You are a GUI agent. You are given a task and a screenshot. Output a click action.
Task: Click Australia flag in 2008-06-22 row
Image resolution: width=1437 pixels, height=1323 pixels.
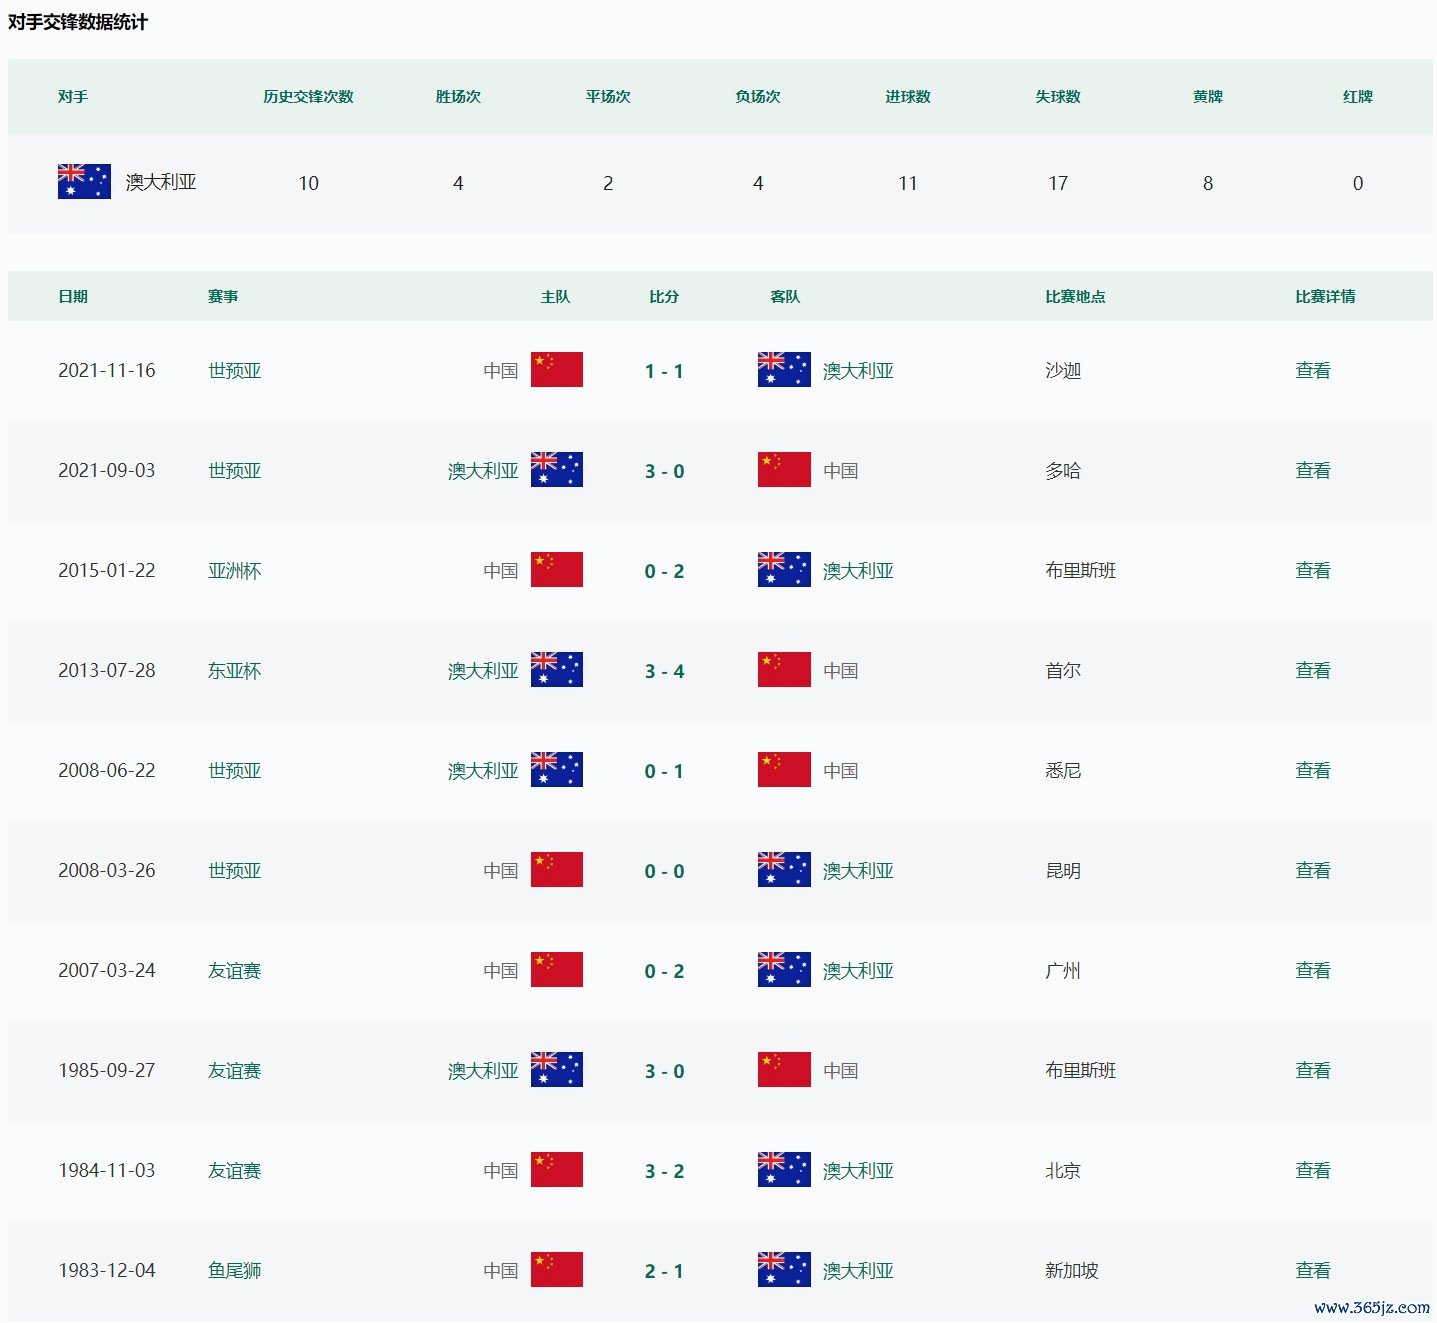[557, 770]
